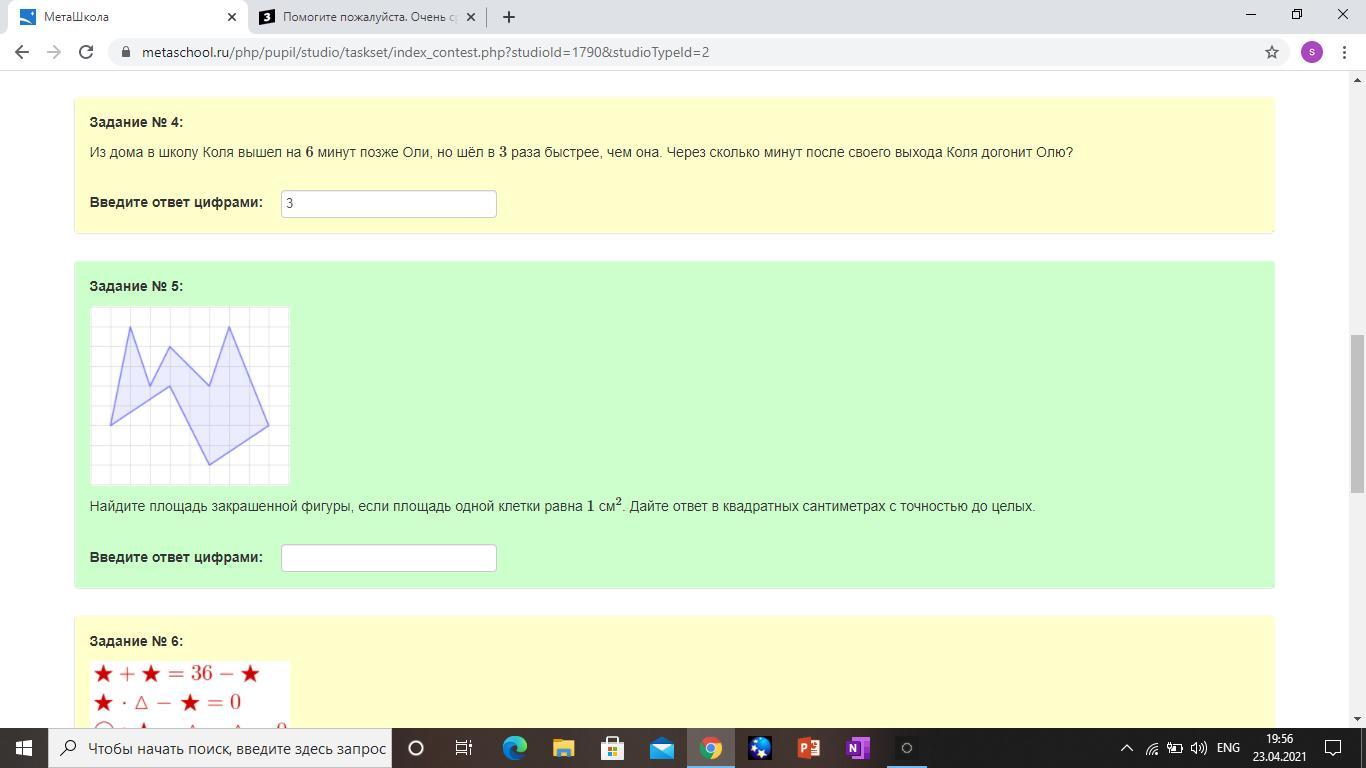Viewport: 1366px width, 768px height.
Task: Open the Chrome profile avatar
Action: point(1312,52)
